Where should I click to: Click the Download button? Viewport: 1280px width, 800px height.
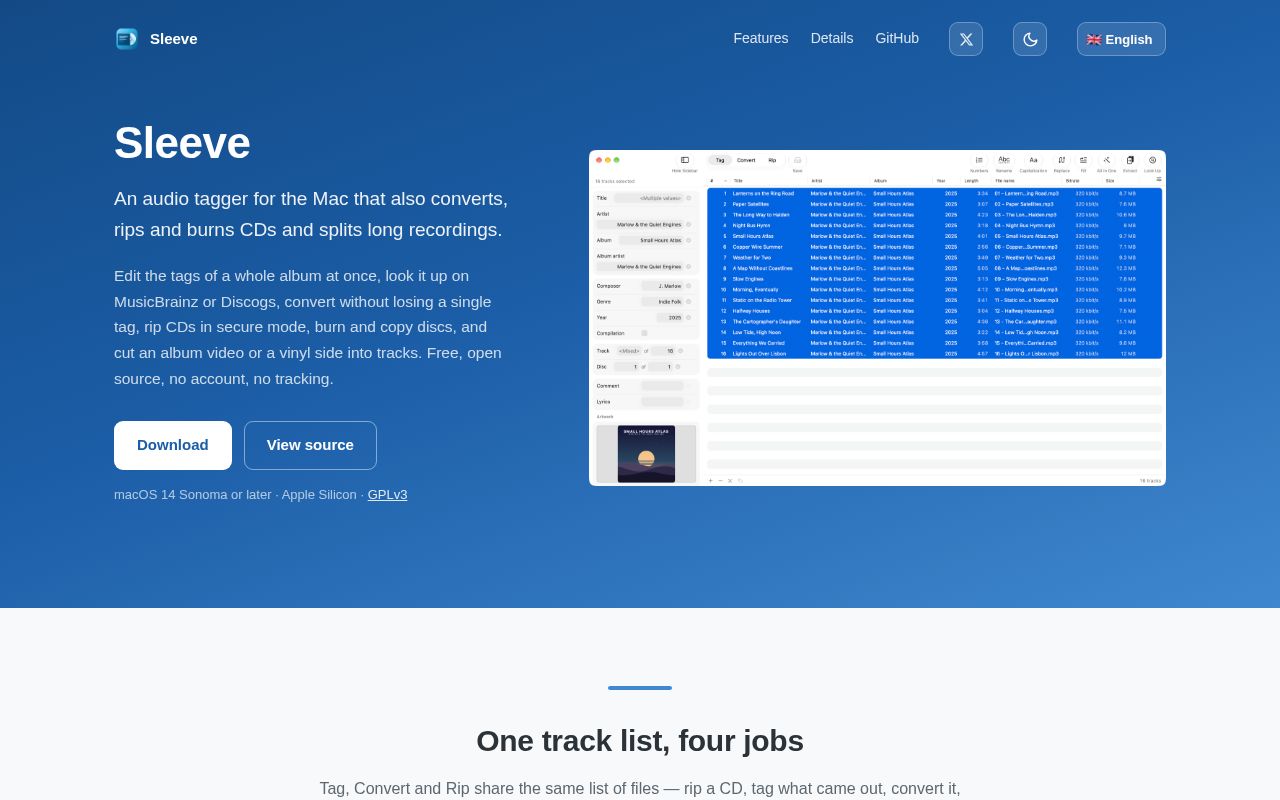173,445
